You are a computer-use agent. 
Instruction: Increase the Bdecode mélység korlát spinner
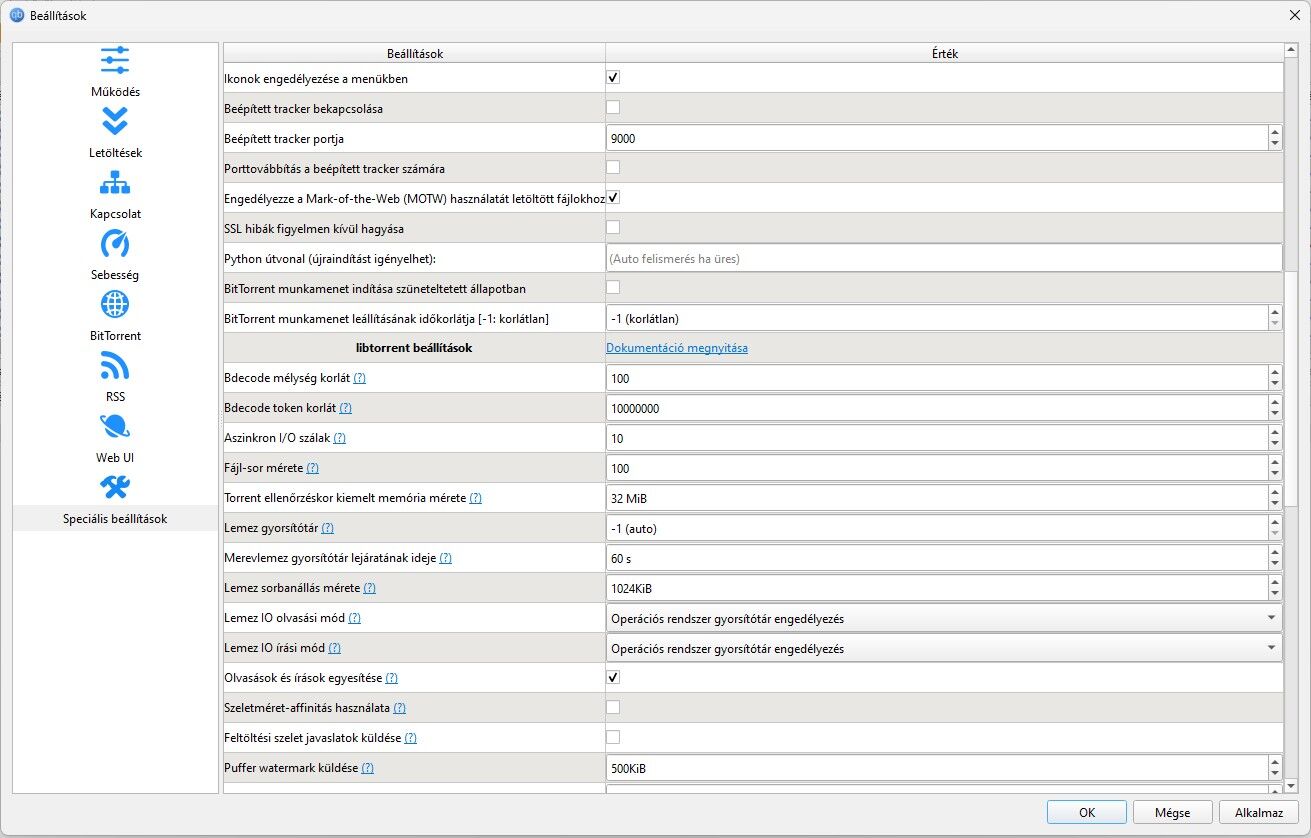coord(1274,372)
